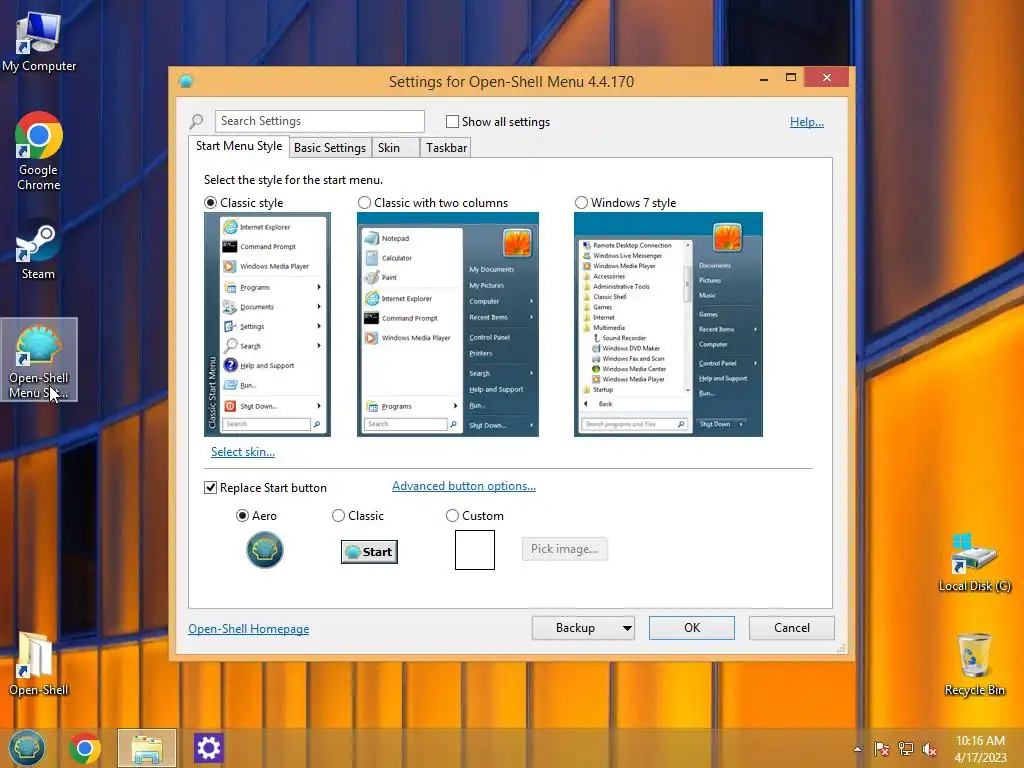This screenshot has height=768, width=1024.
Task: Select Classic with two columns radio
Action: tap(364, 203)
